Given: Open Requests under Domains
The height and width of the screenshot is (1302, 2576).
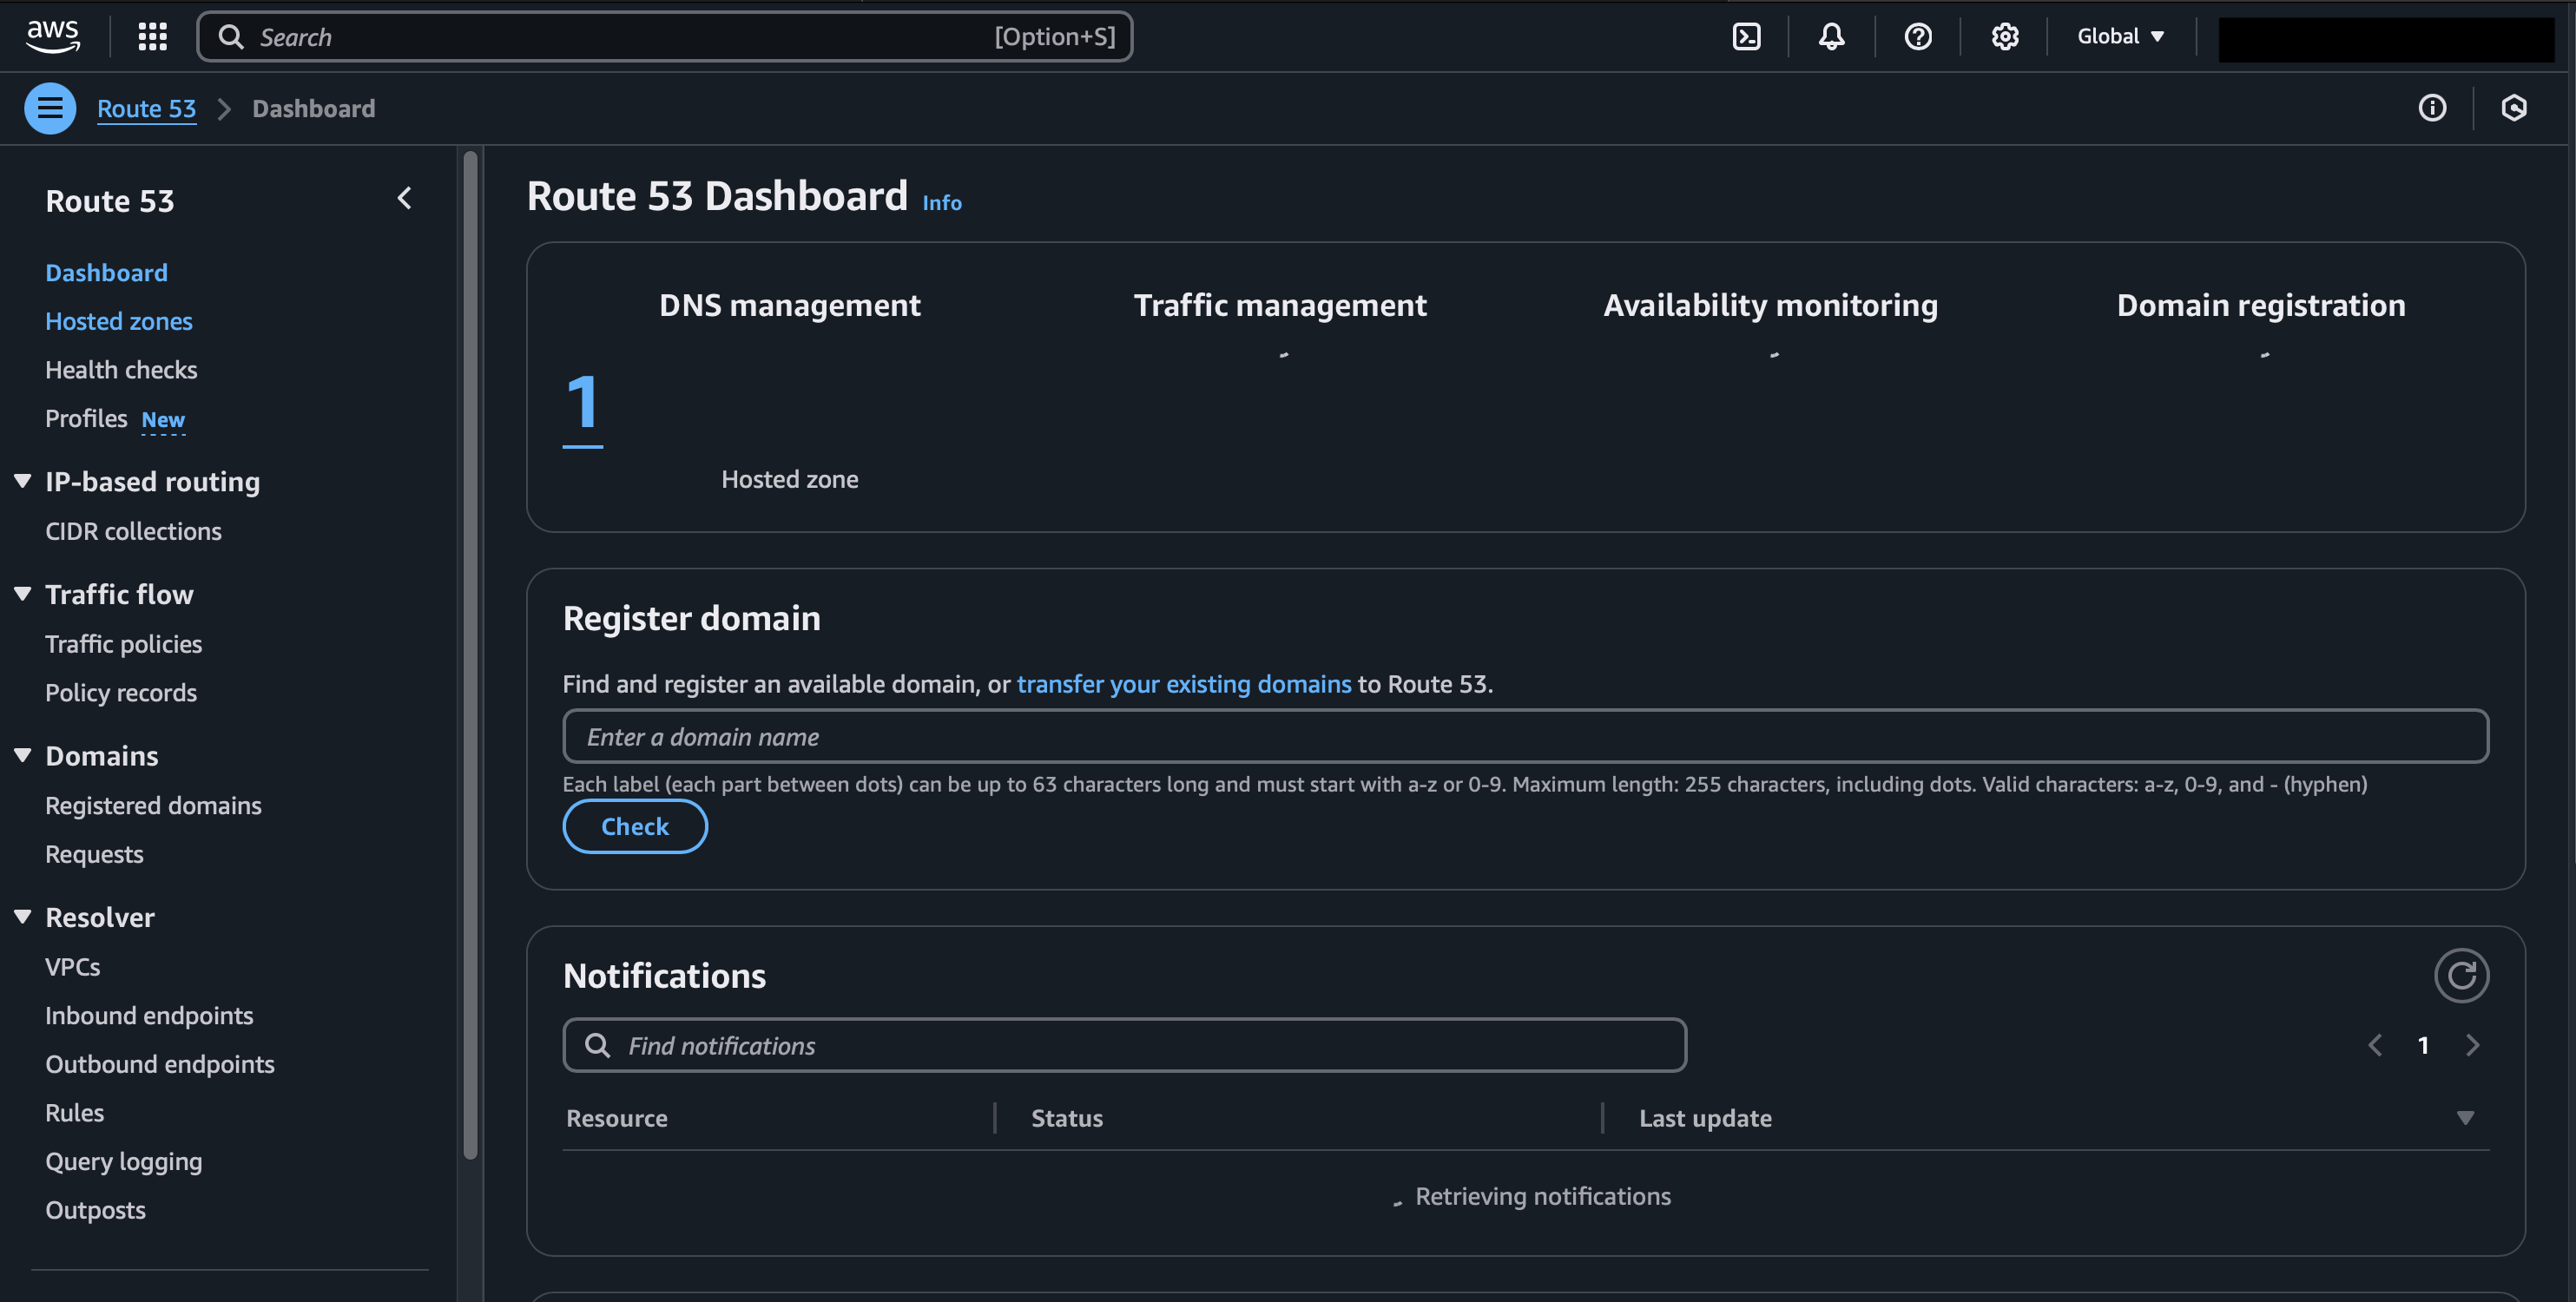Looking at the screenshot, I should [x=94, y=854].
